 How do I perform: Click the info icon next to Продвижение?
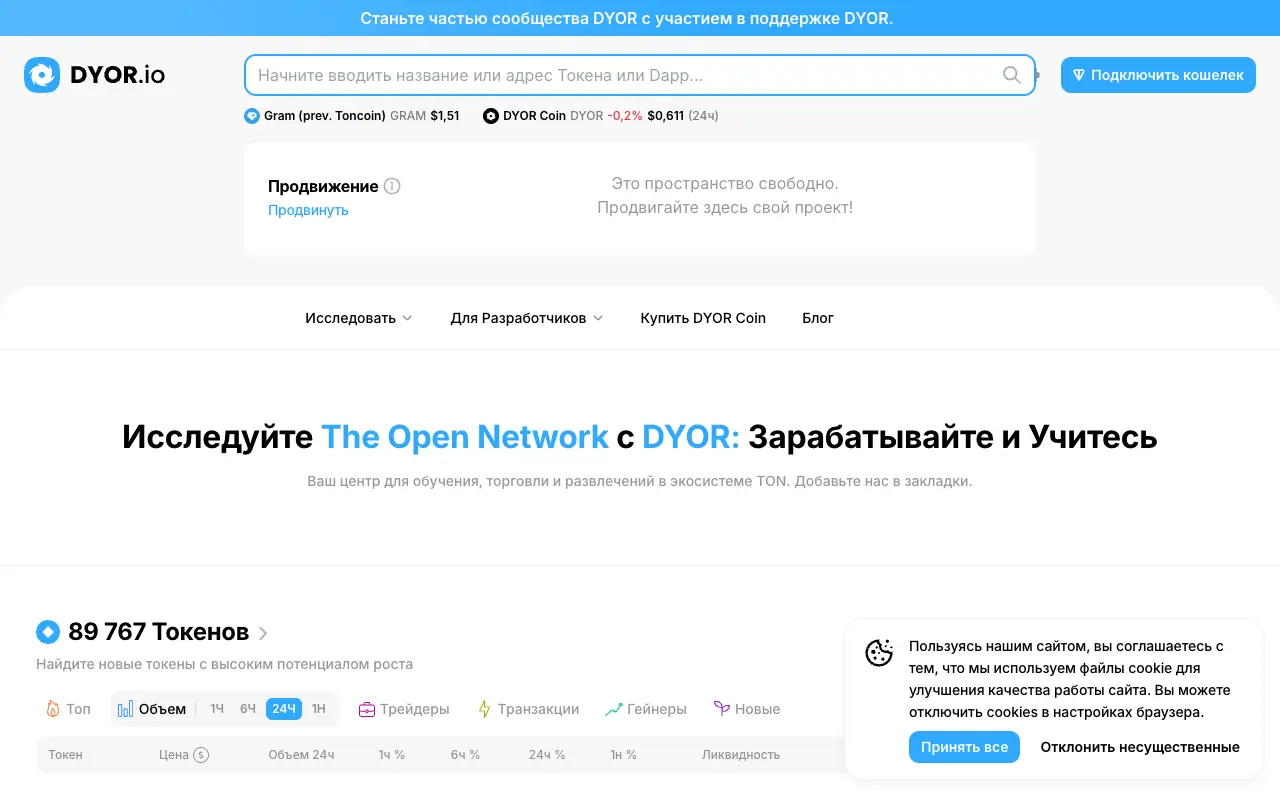[x=392, y=186]
